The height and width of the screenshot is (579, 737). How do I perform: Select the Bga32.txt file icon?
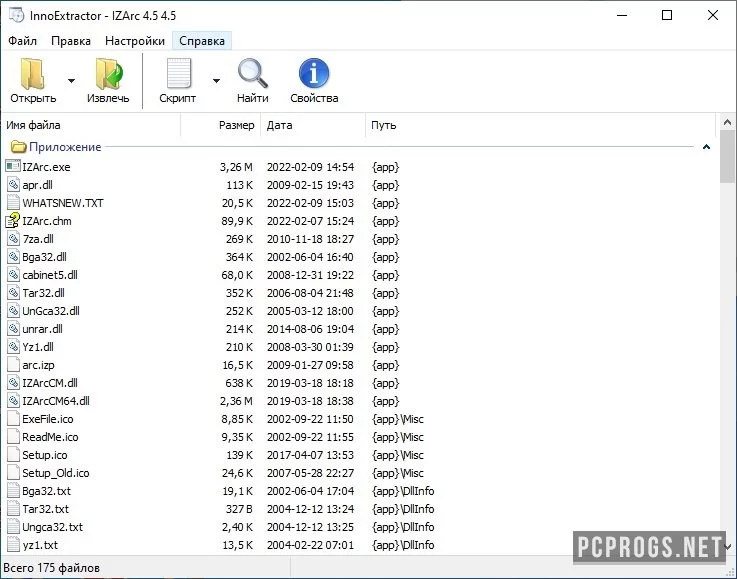[x=13, y=491]
